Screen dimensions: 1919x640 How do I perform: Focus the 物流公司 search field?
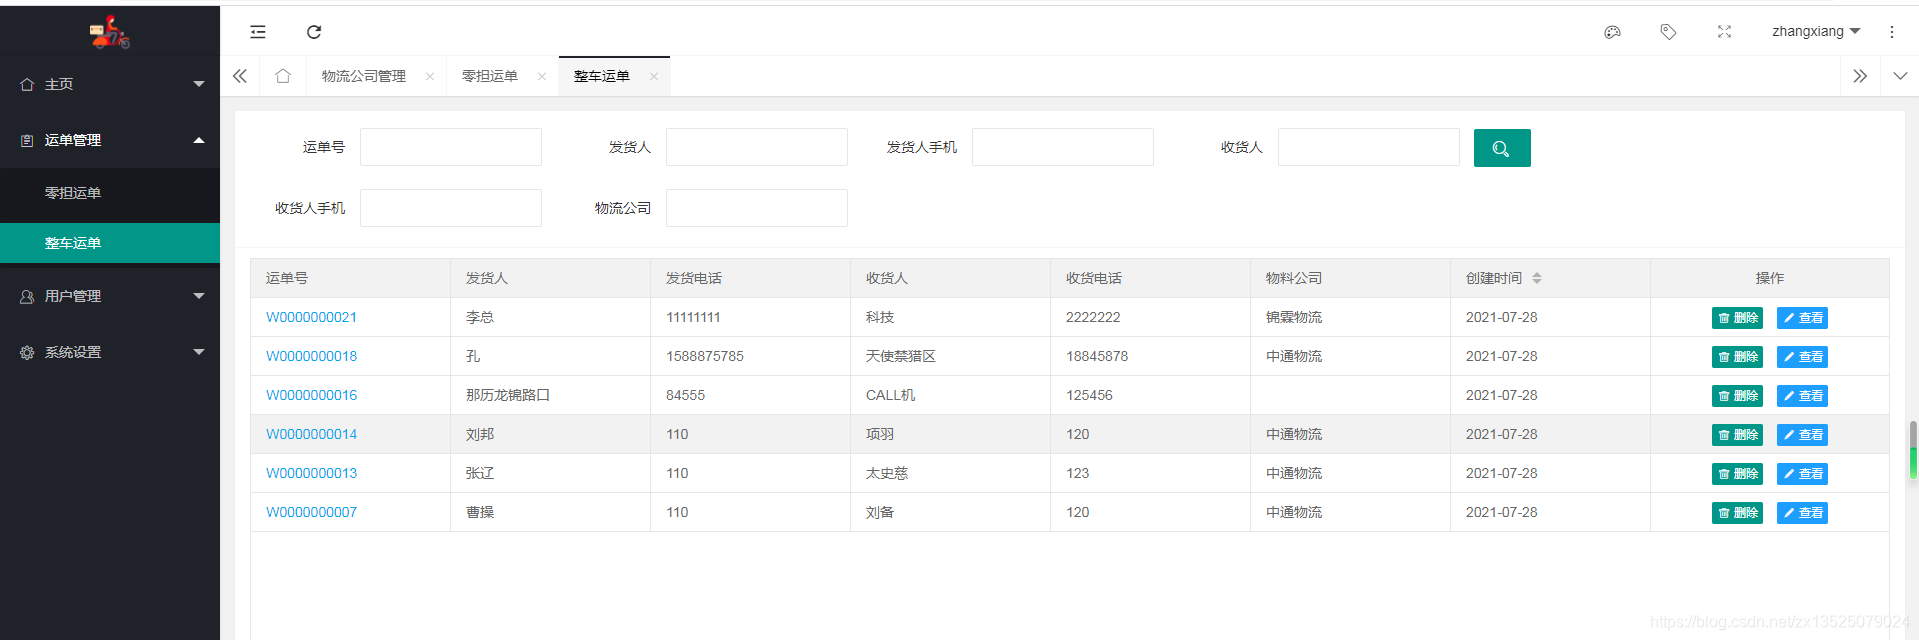pyautogui.click(x=757, y=208)
